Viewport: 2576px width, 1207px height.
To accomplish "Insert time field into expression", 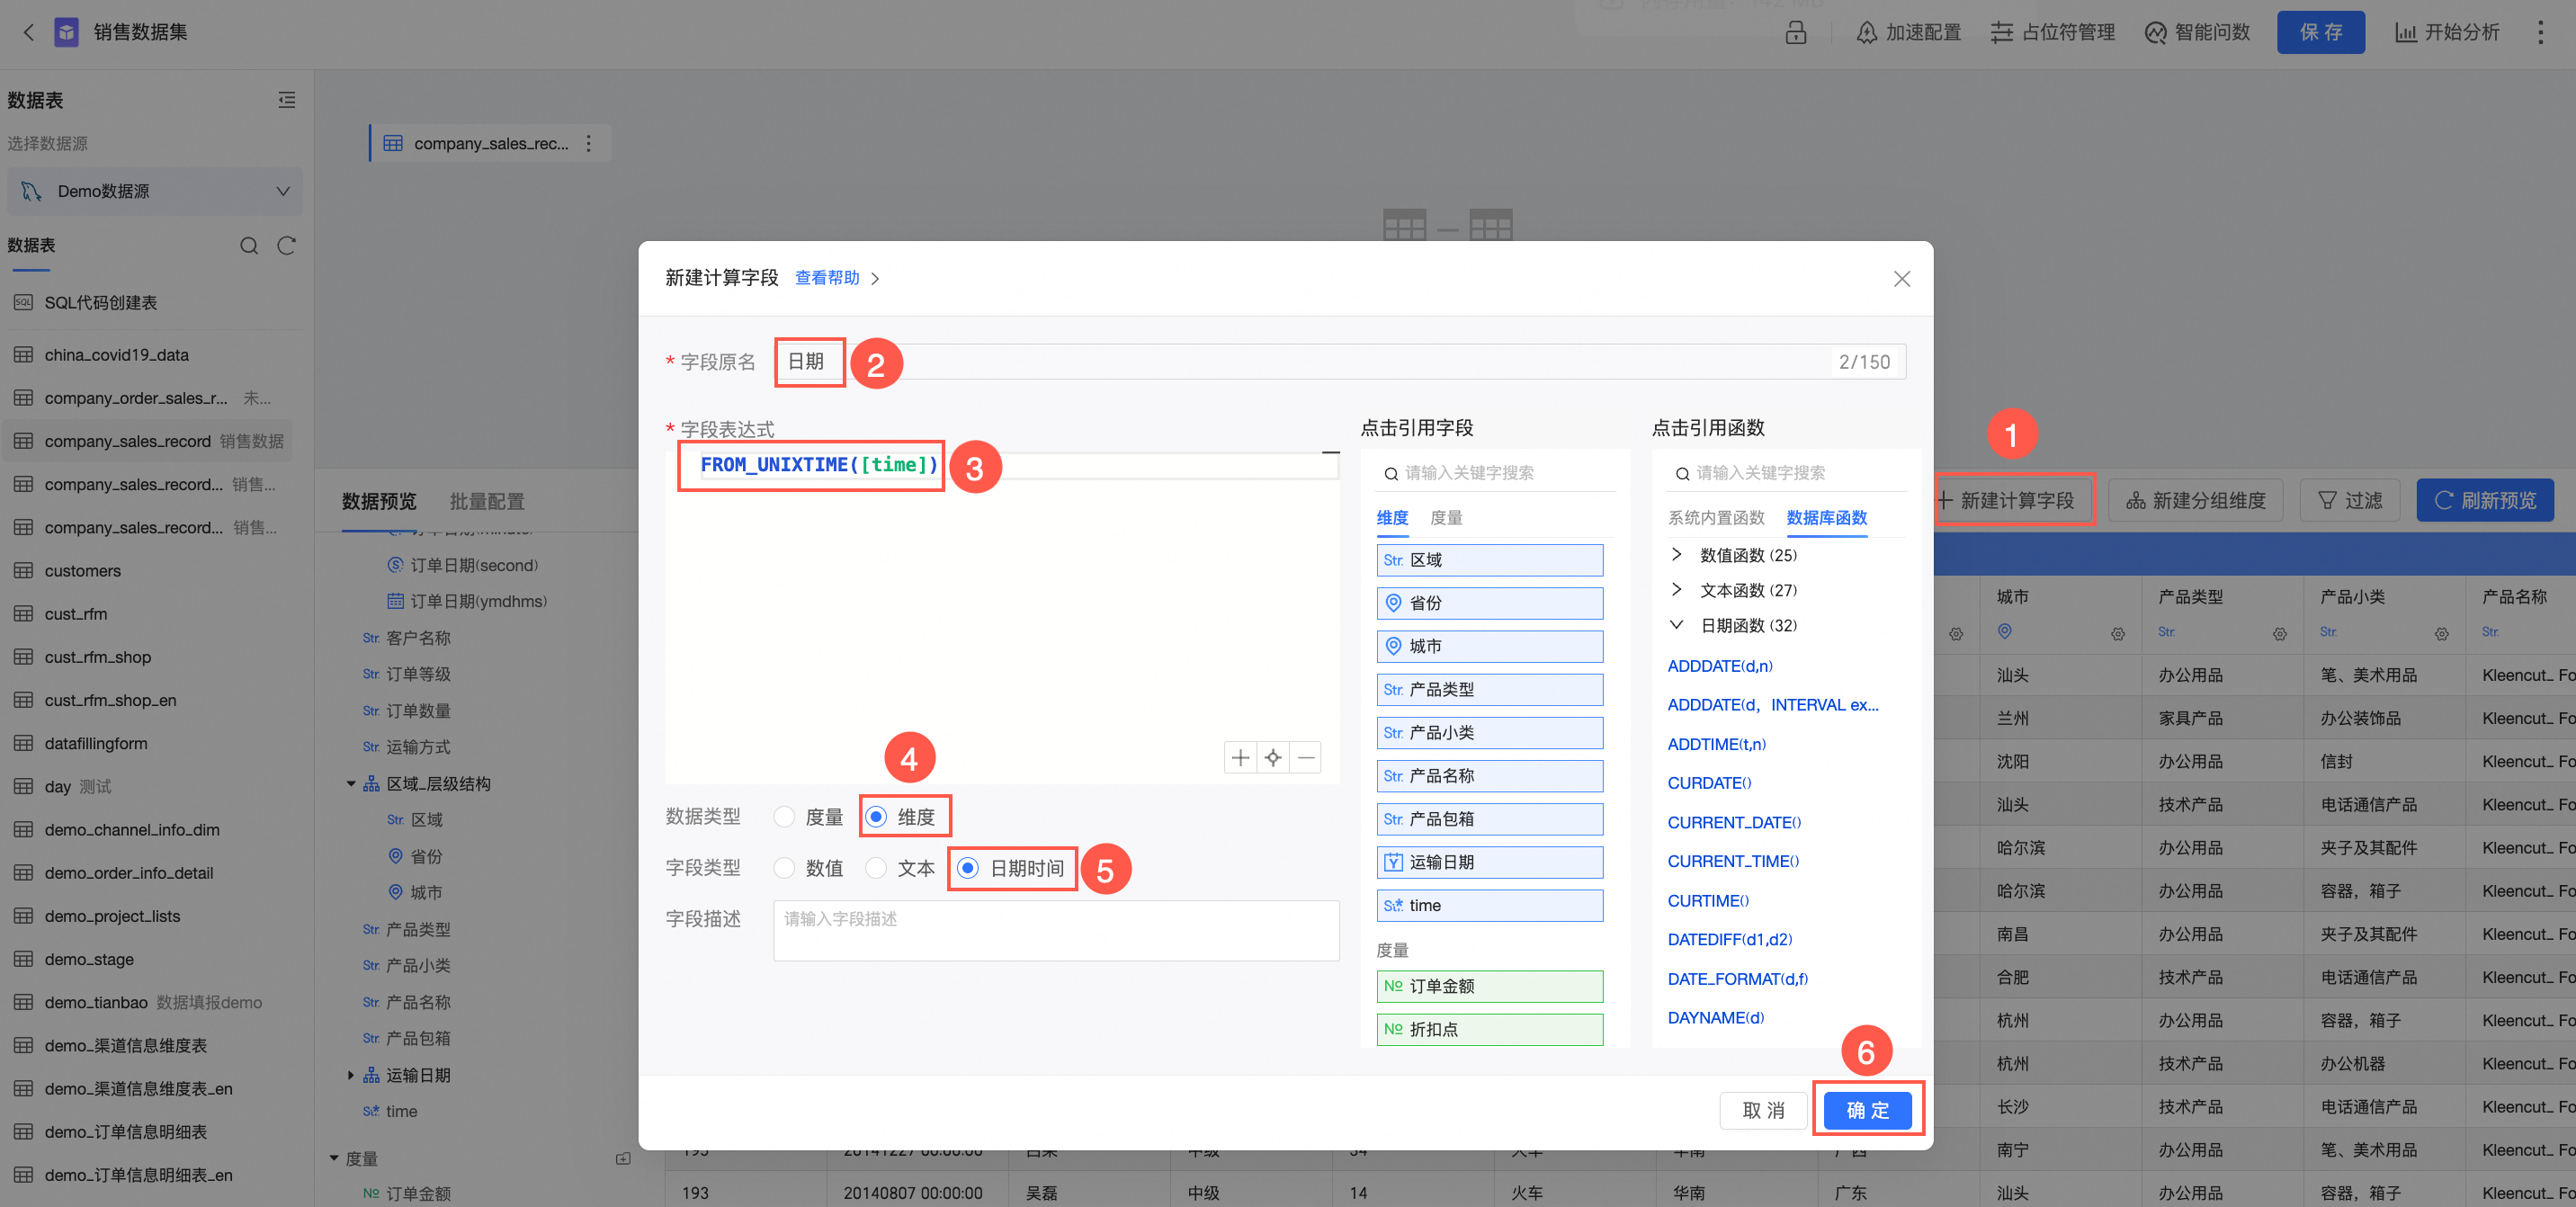I will tap(1489, 905).
